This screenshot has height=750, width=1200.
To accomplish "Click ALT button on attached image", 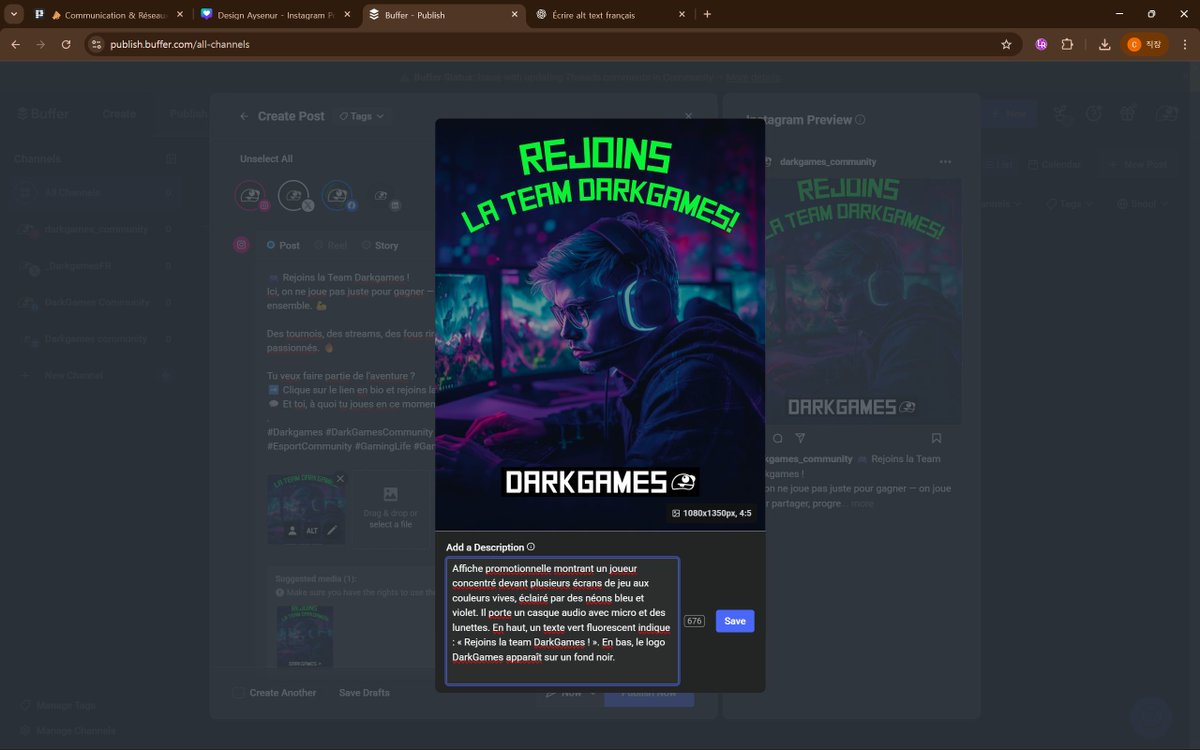I will pyautogui.click(x=312, y=530).
